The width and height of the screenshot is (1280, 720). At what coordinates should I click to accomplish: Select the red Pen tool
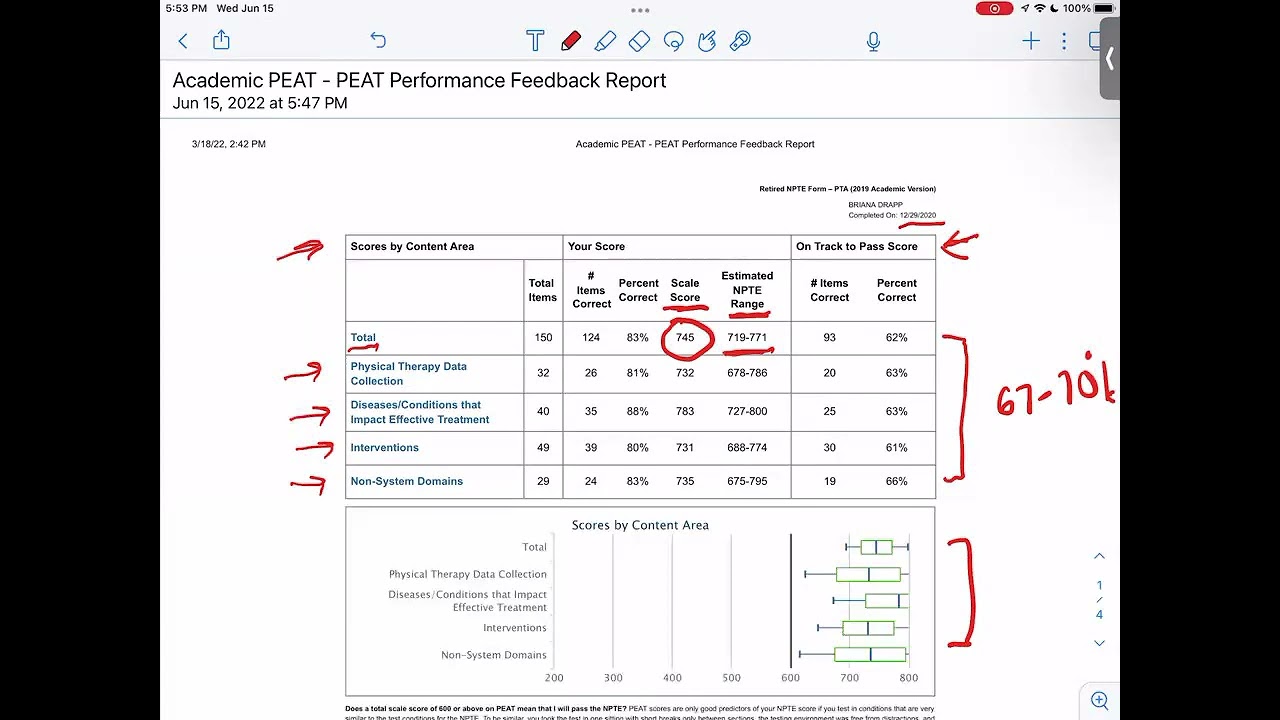[571, 41]
